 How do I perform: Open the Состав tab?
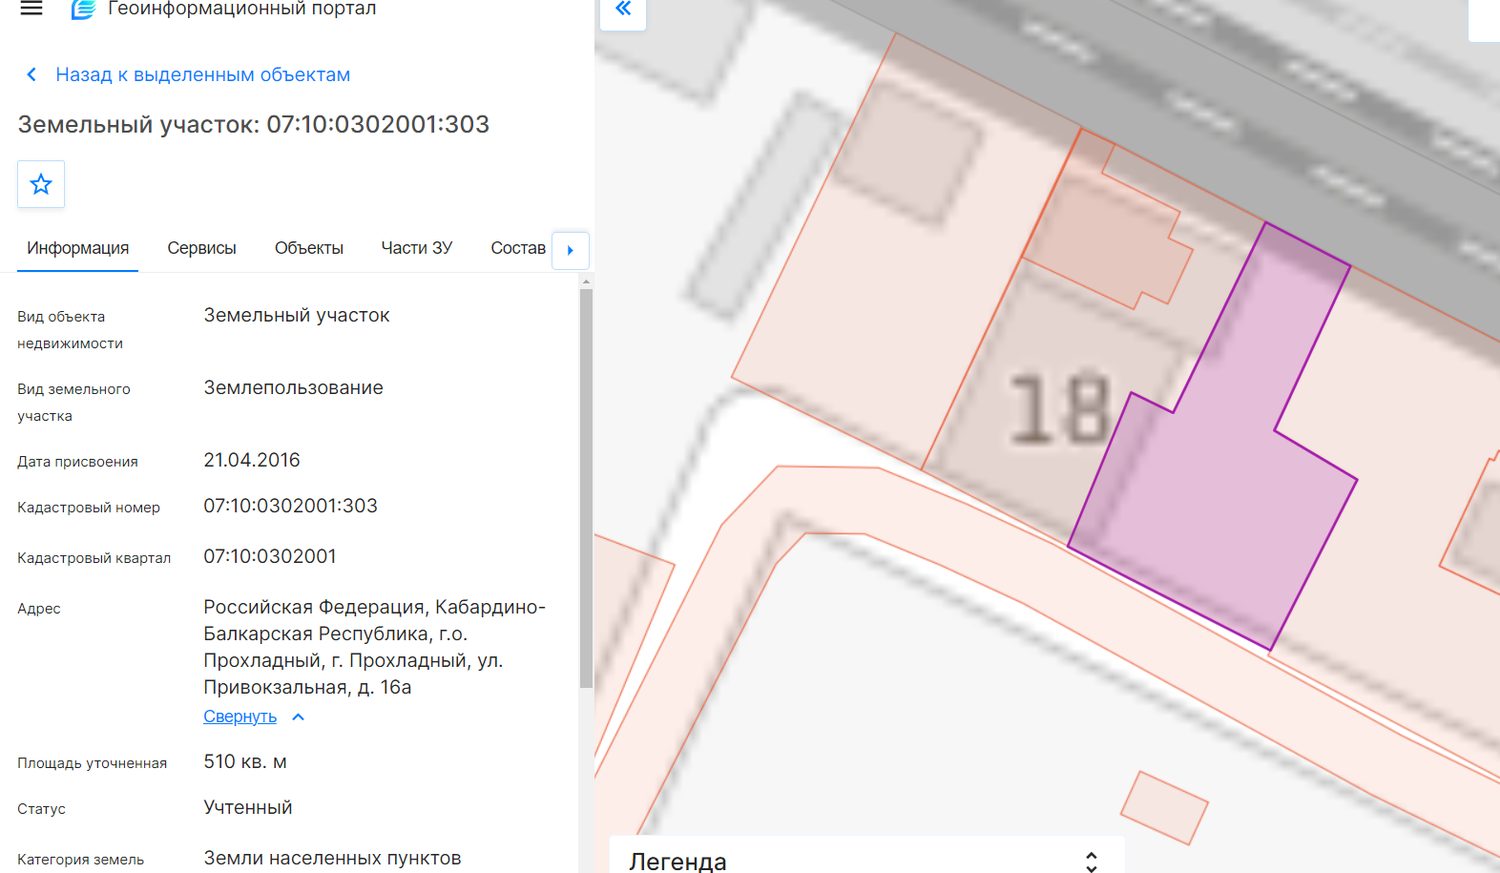click(x=518, y=248)
